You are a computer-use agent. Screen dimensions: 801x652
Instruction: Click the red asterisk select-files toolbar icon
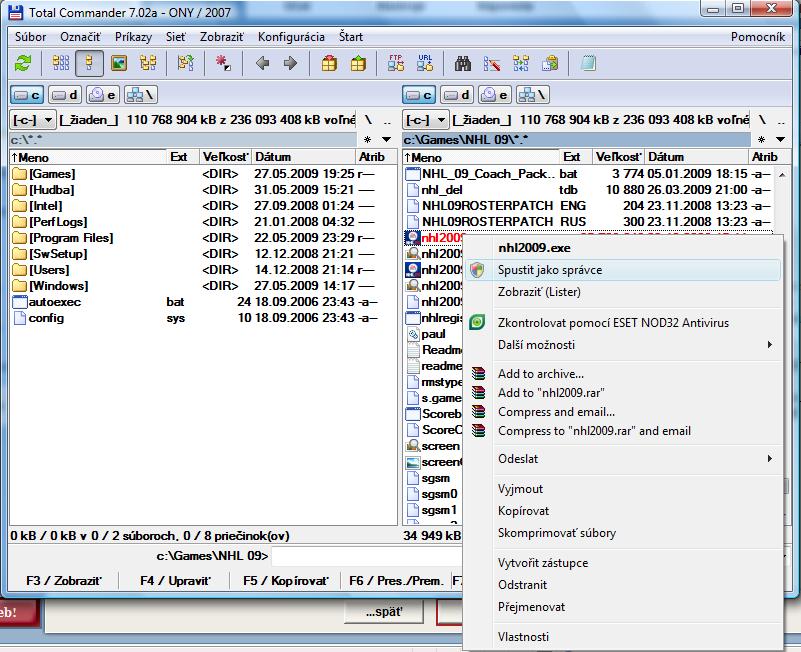(223, 63)
